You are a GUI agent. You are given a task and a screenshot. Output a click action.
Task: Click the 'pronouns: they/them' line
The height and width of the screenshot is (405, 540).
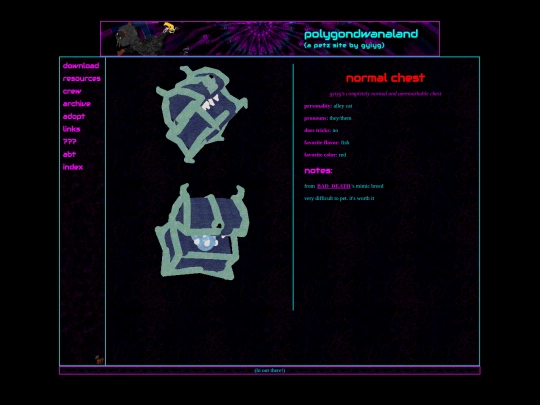point(328,118)
